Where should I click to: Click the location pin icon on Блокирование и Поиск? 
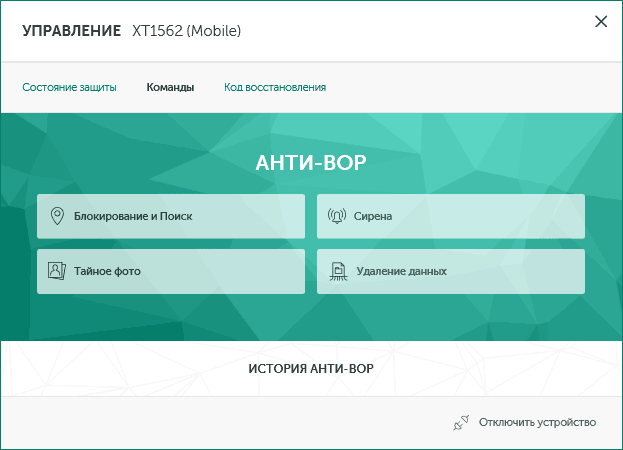coord(57,216)
